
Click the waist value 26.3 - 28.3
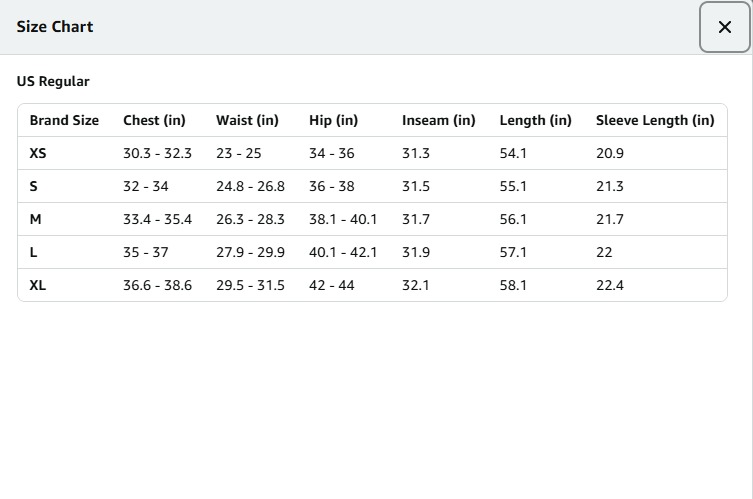tap(250, 219)
